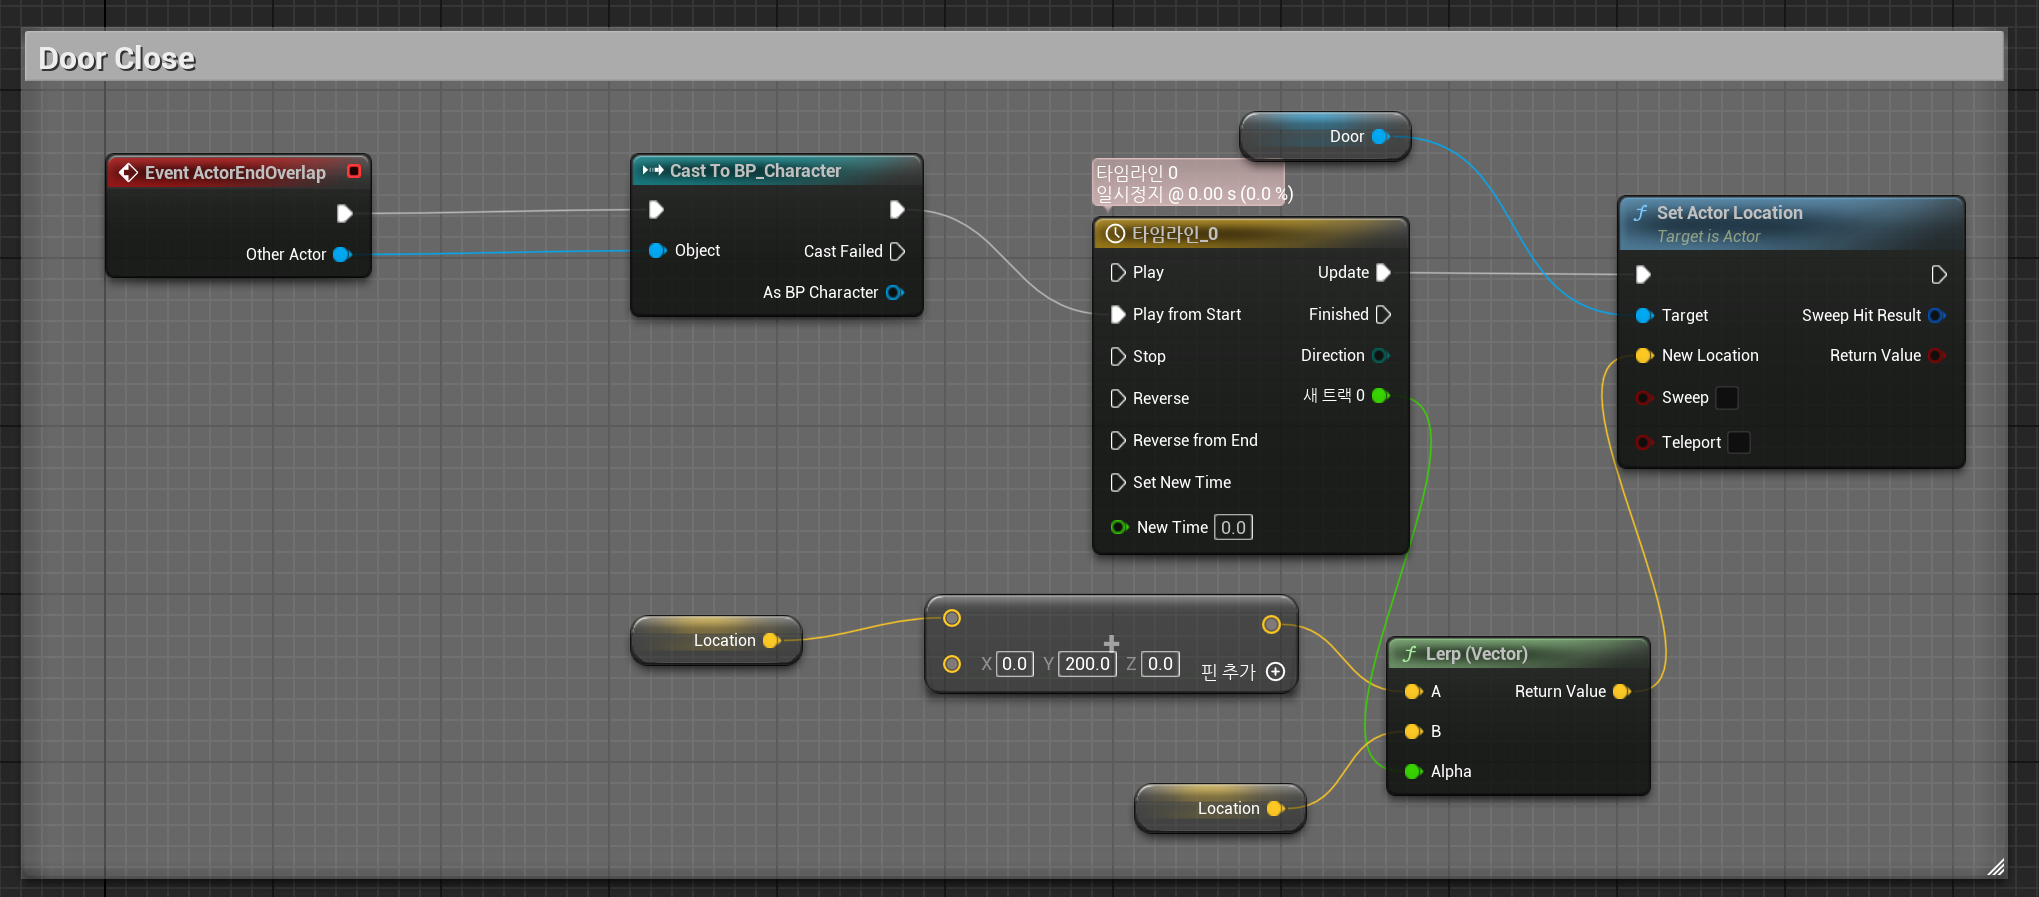This screenshot has width=2039, height=897.
Task: Click the Other Actor output pin
Action: point(342,254)
